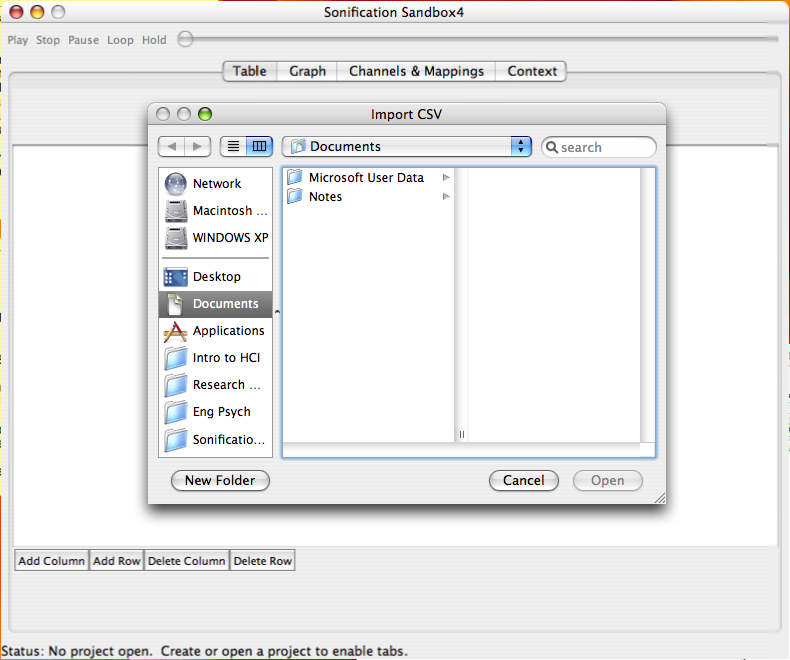The image size is (790, 660).
Task: Expand the Notes folder arrow
Action: pos(446,196)
